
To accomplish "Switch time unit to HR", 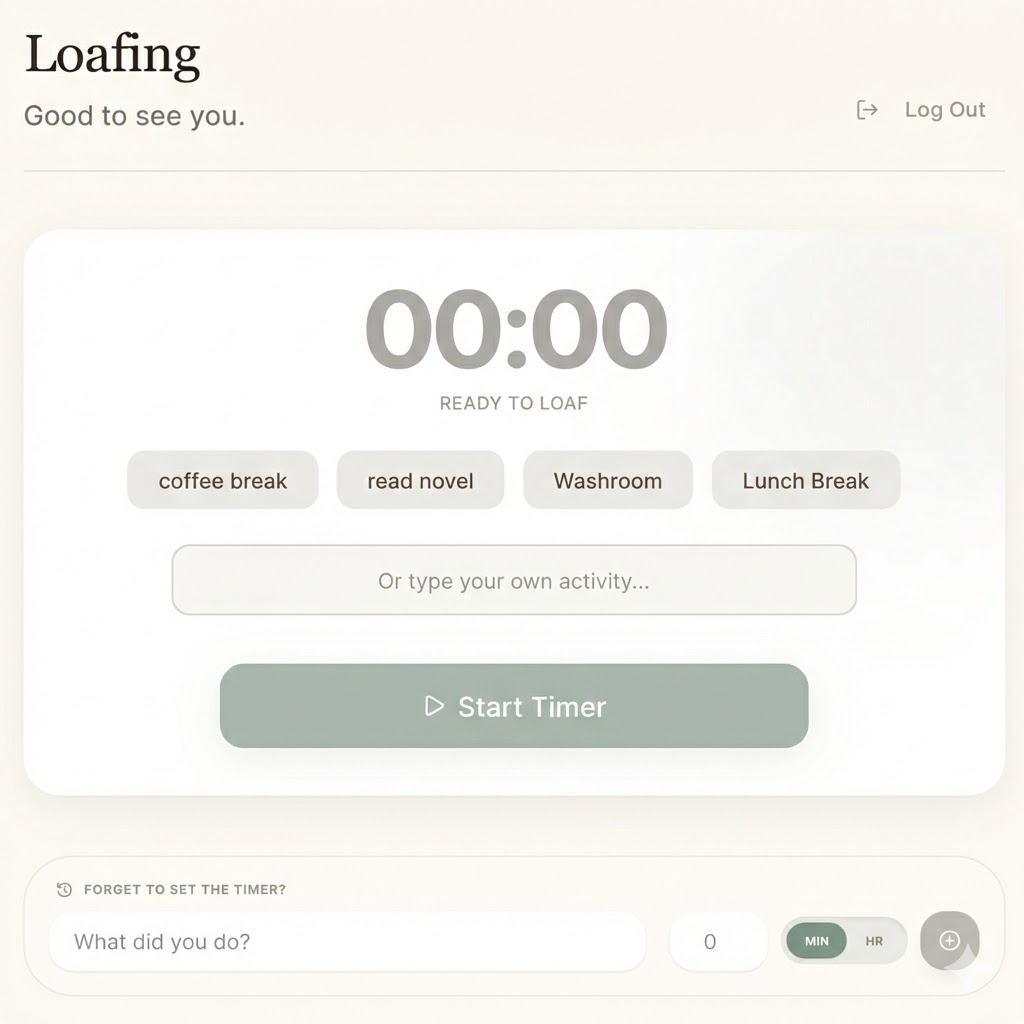I will (x=874, y=940).
